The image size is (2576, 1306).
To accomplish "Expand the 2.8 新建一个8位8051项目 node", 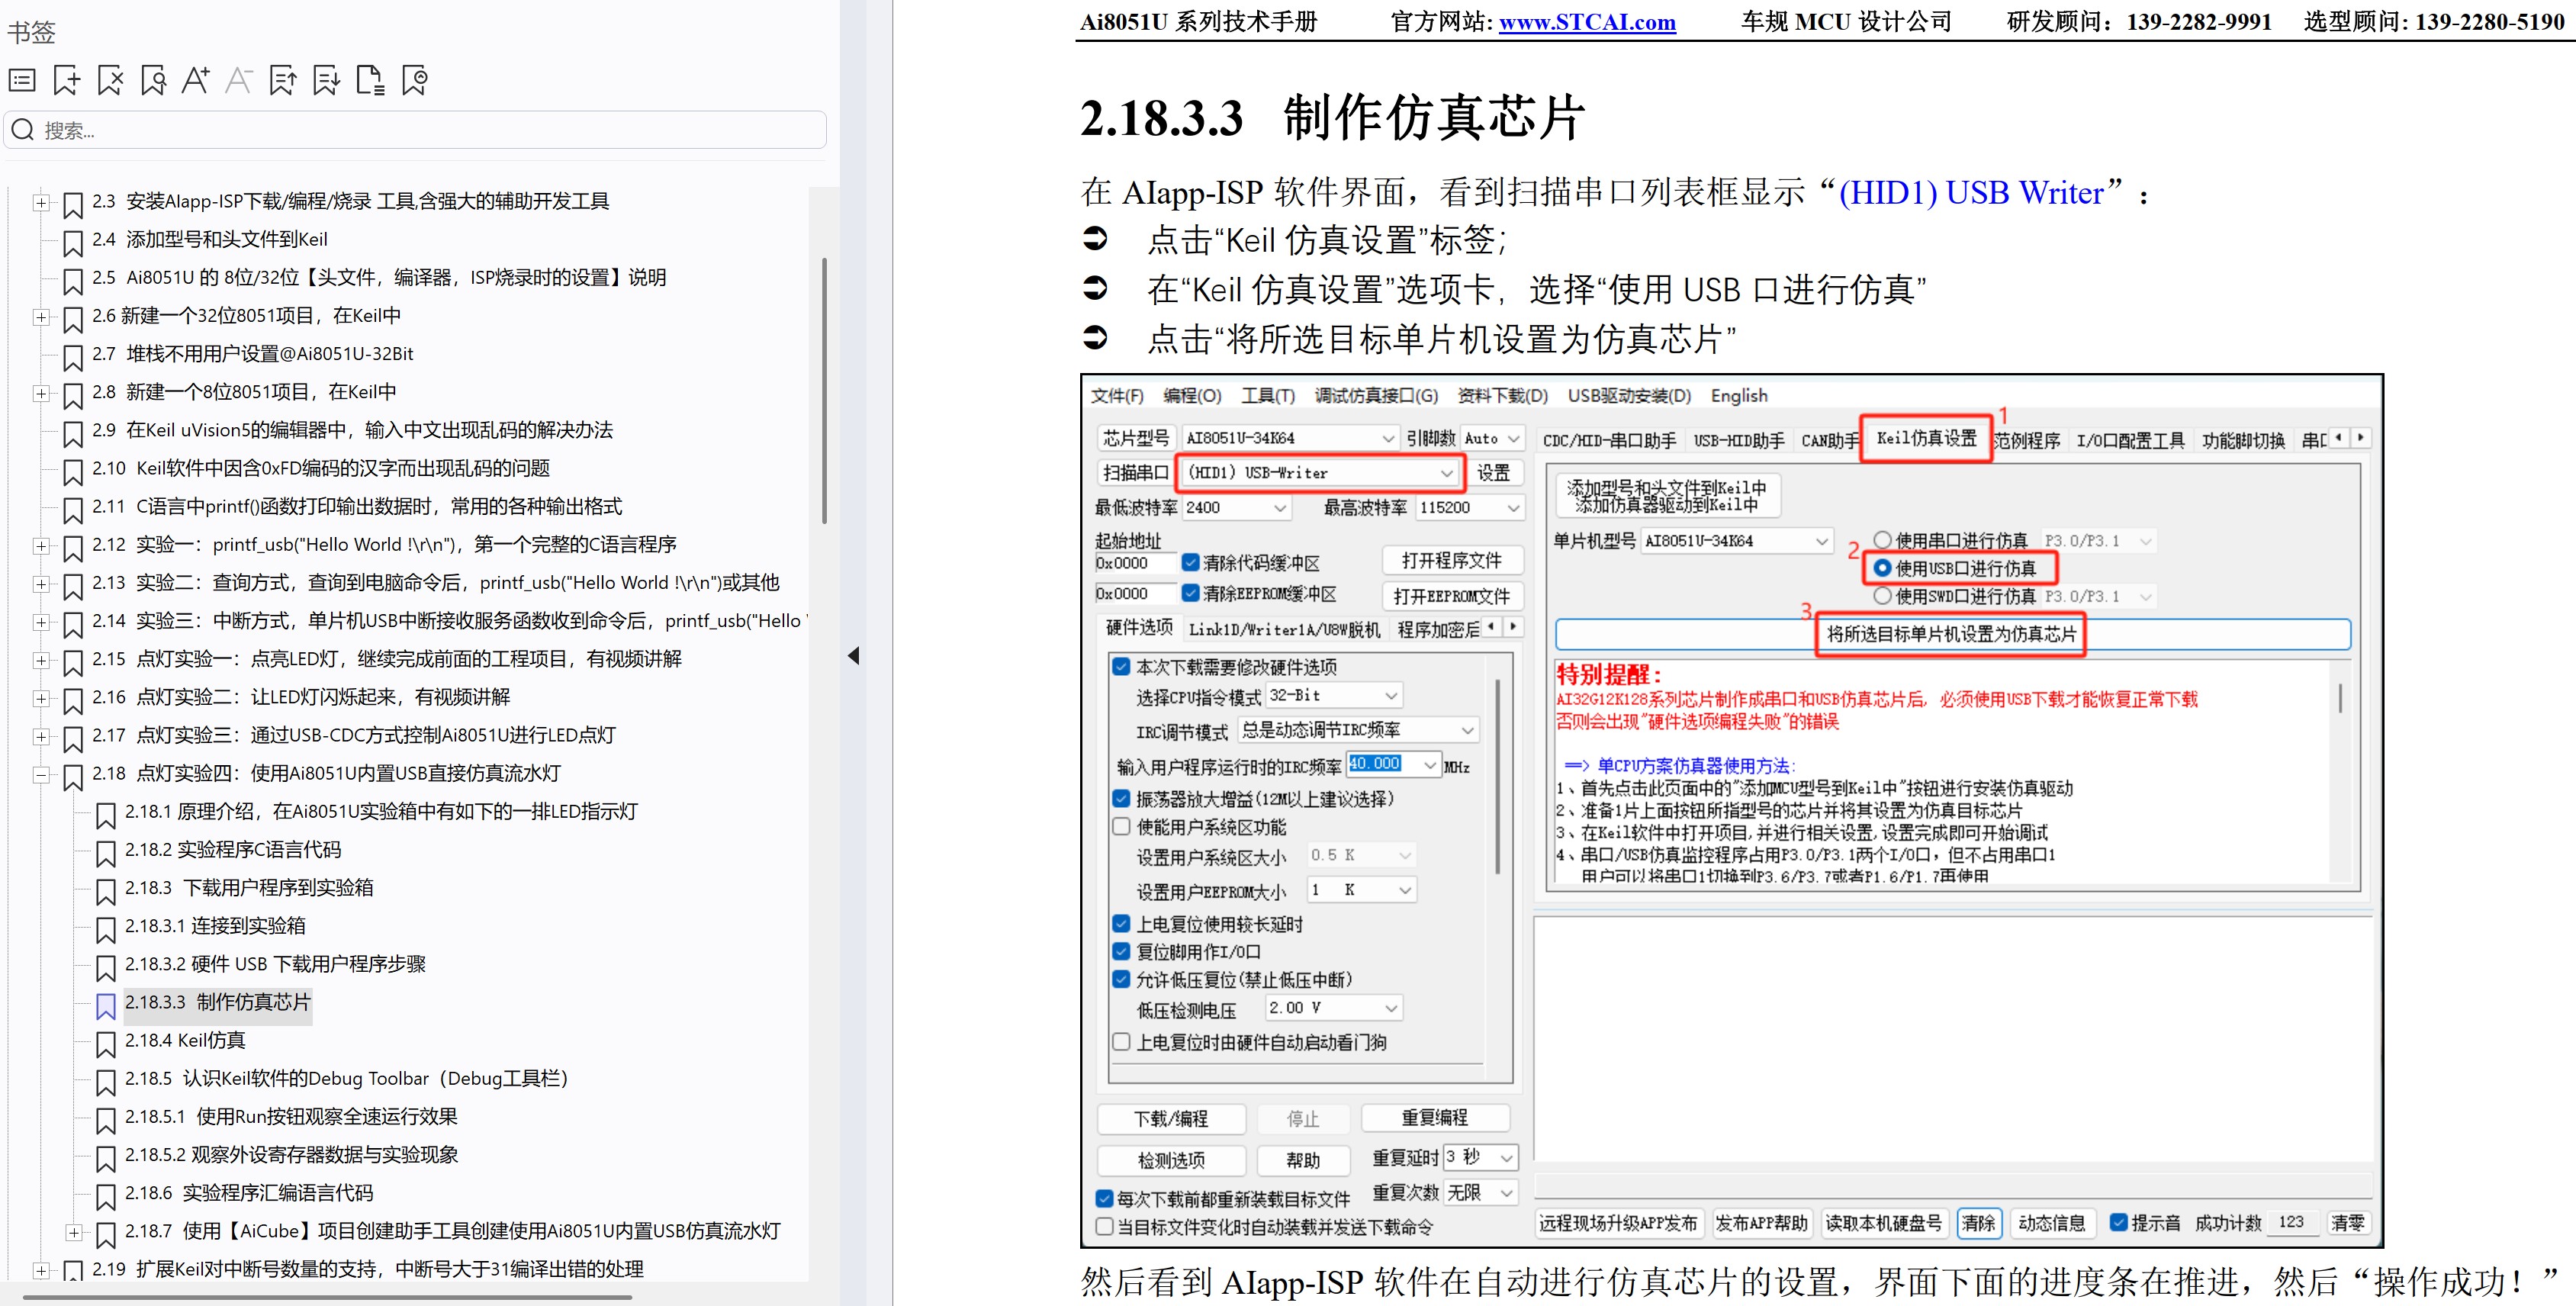I will point(41,393).
